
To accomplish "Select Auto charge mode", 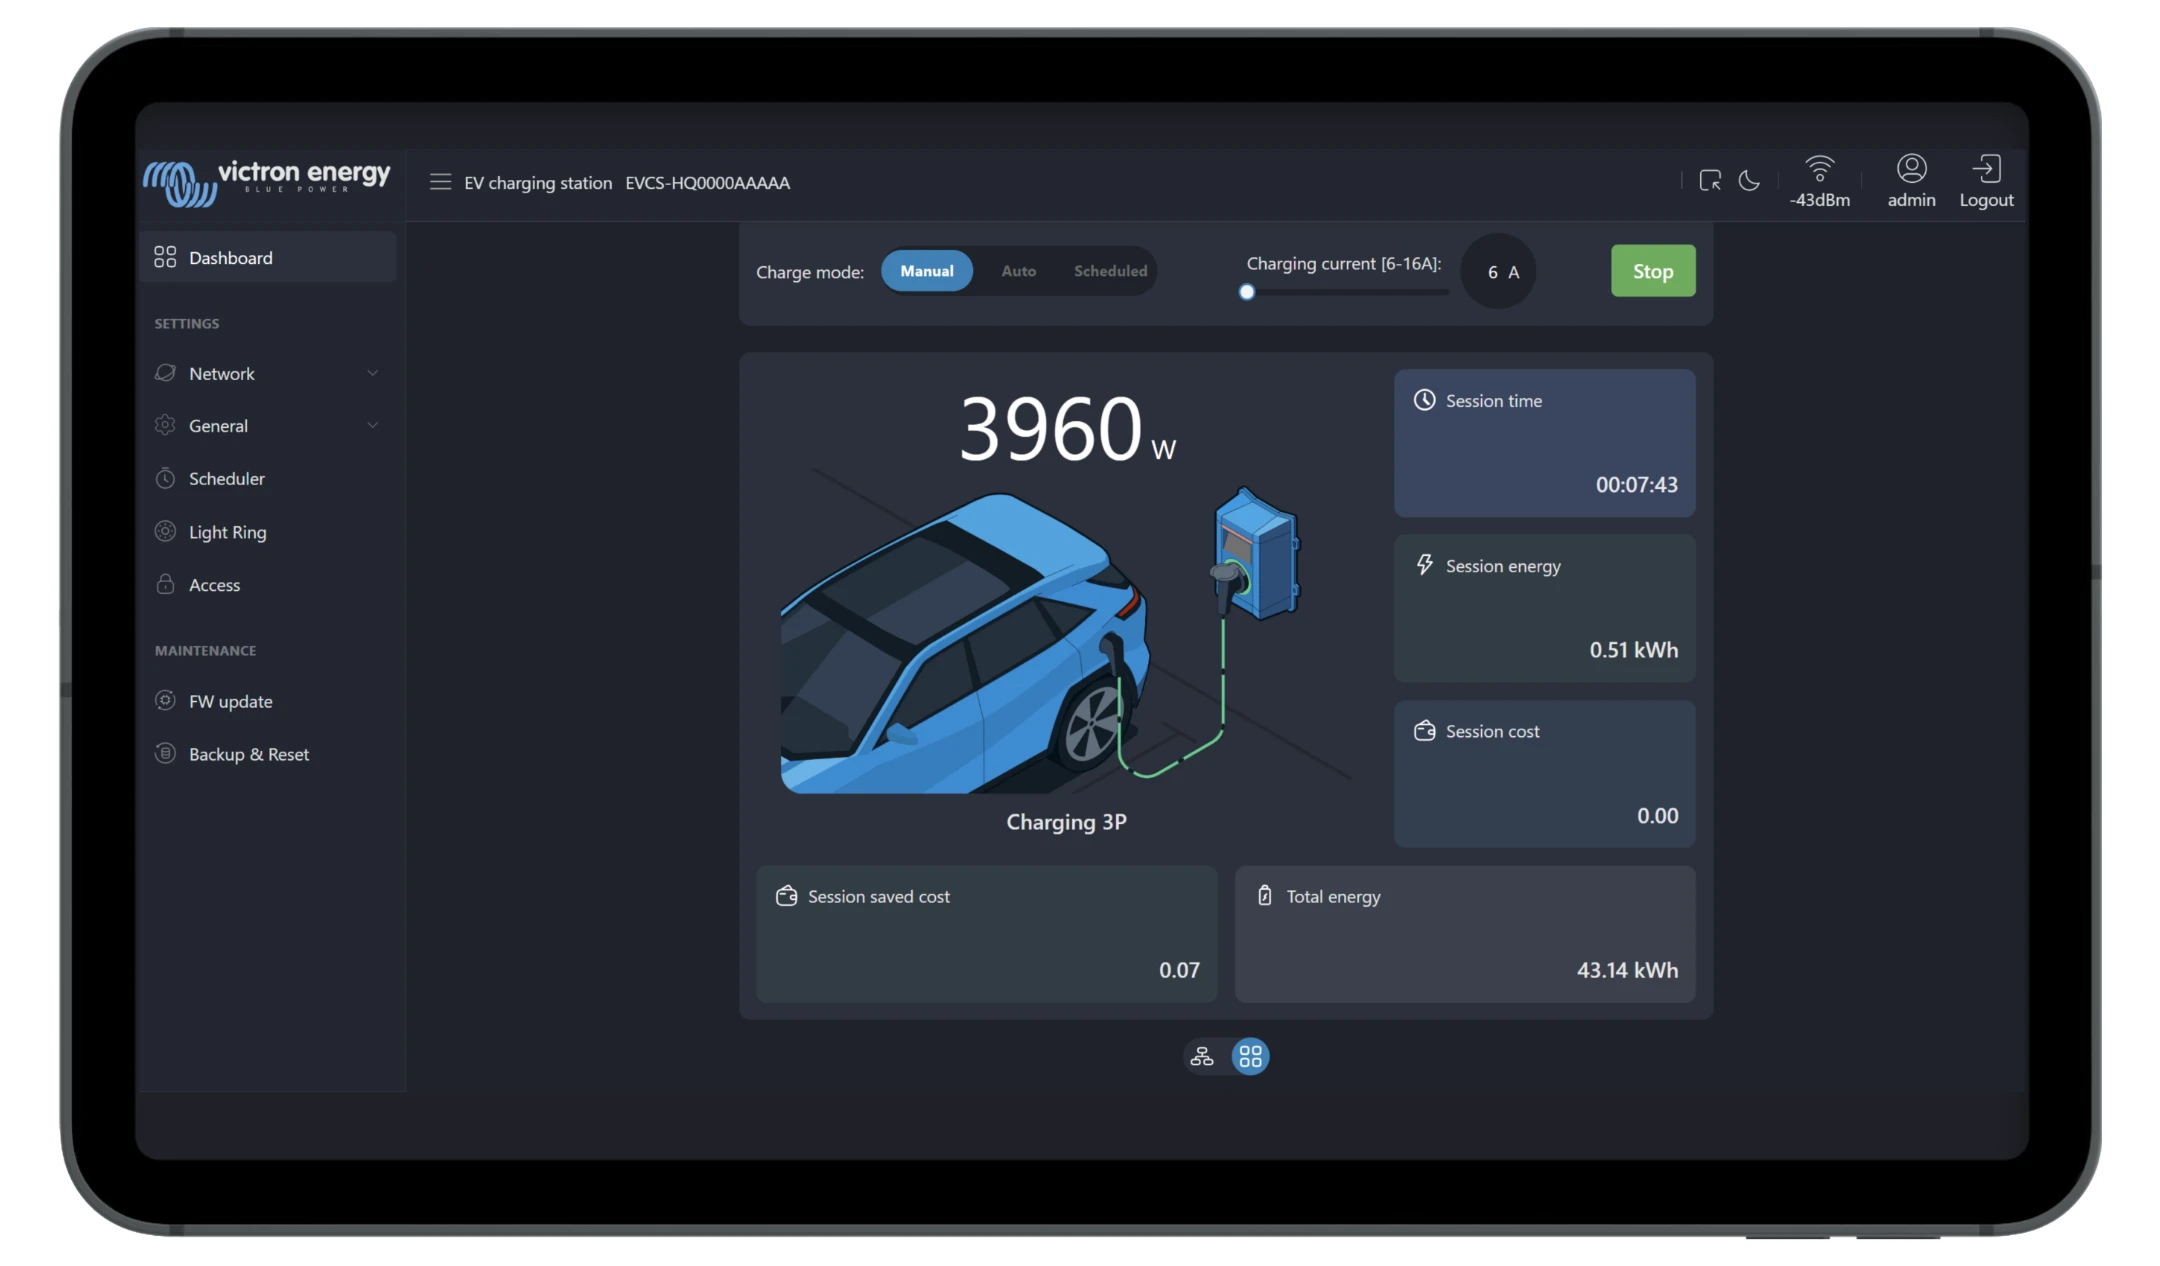I will tap(1017, 270).
